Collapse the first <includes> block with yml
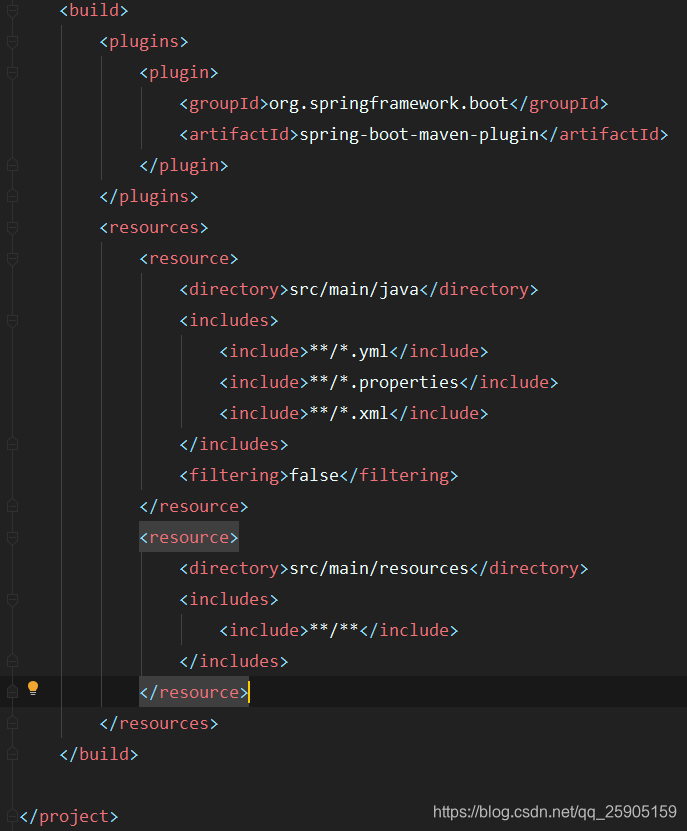Screen dimensions: 687x831 click(13, 321)
